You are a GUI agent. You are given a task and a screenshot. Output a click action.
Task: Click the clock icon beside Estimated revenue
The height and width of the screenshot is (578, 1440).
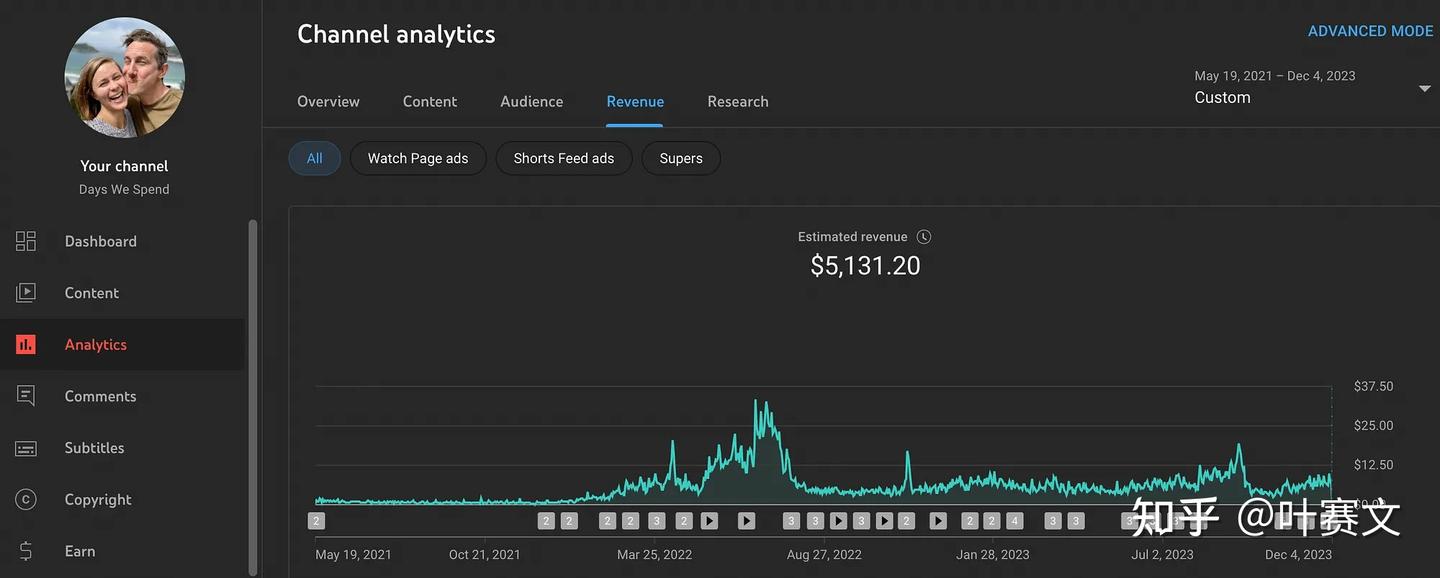924,237
